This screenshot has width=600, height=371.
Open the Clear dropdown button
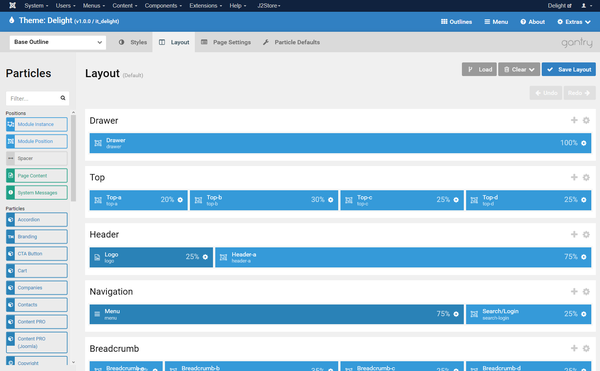(519, 69)
